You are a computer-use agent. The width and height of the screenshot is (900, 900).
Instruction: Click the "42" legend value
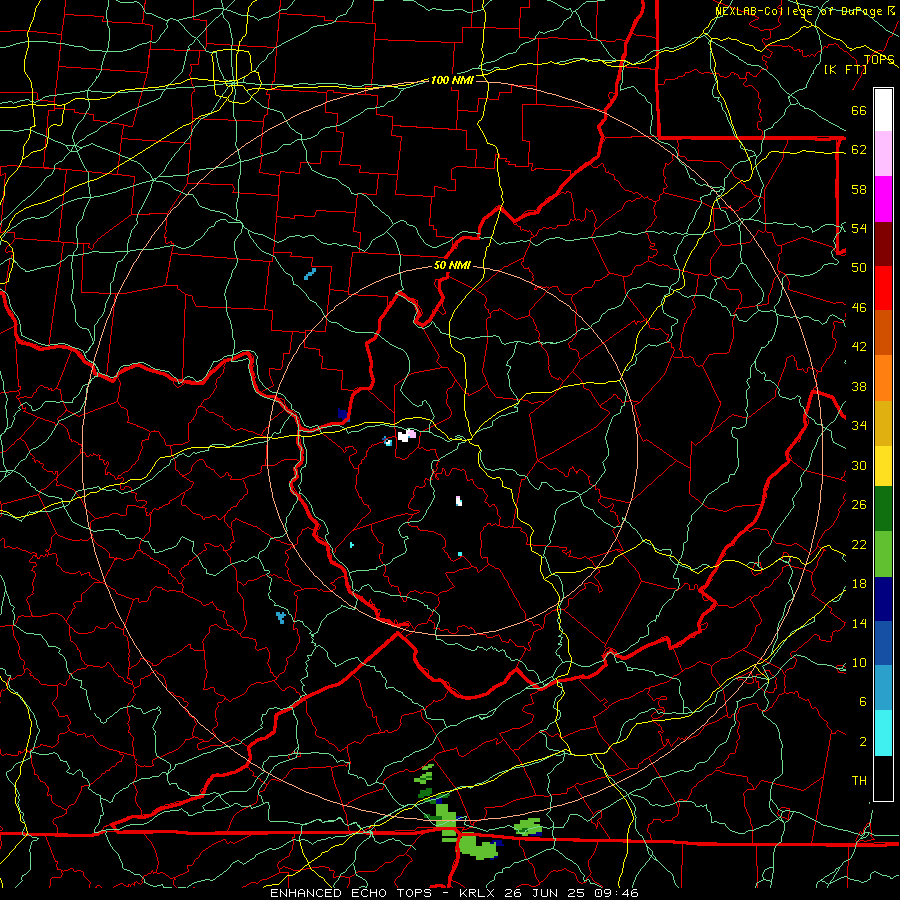click(859, 347)
